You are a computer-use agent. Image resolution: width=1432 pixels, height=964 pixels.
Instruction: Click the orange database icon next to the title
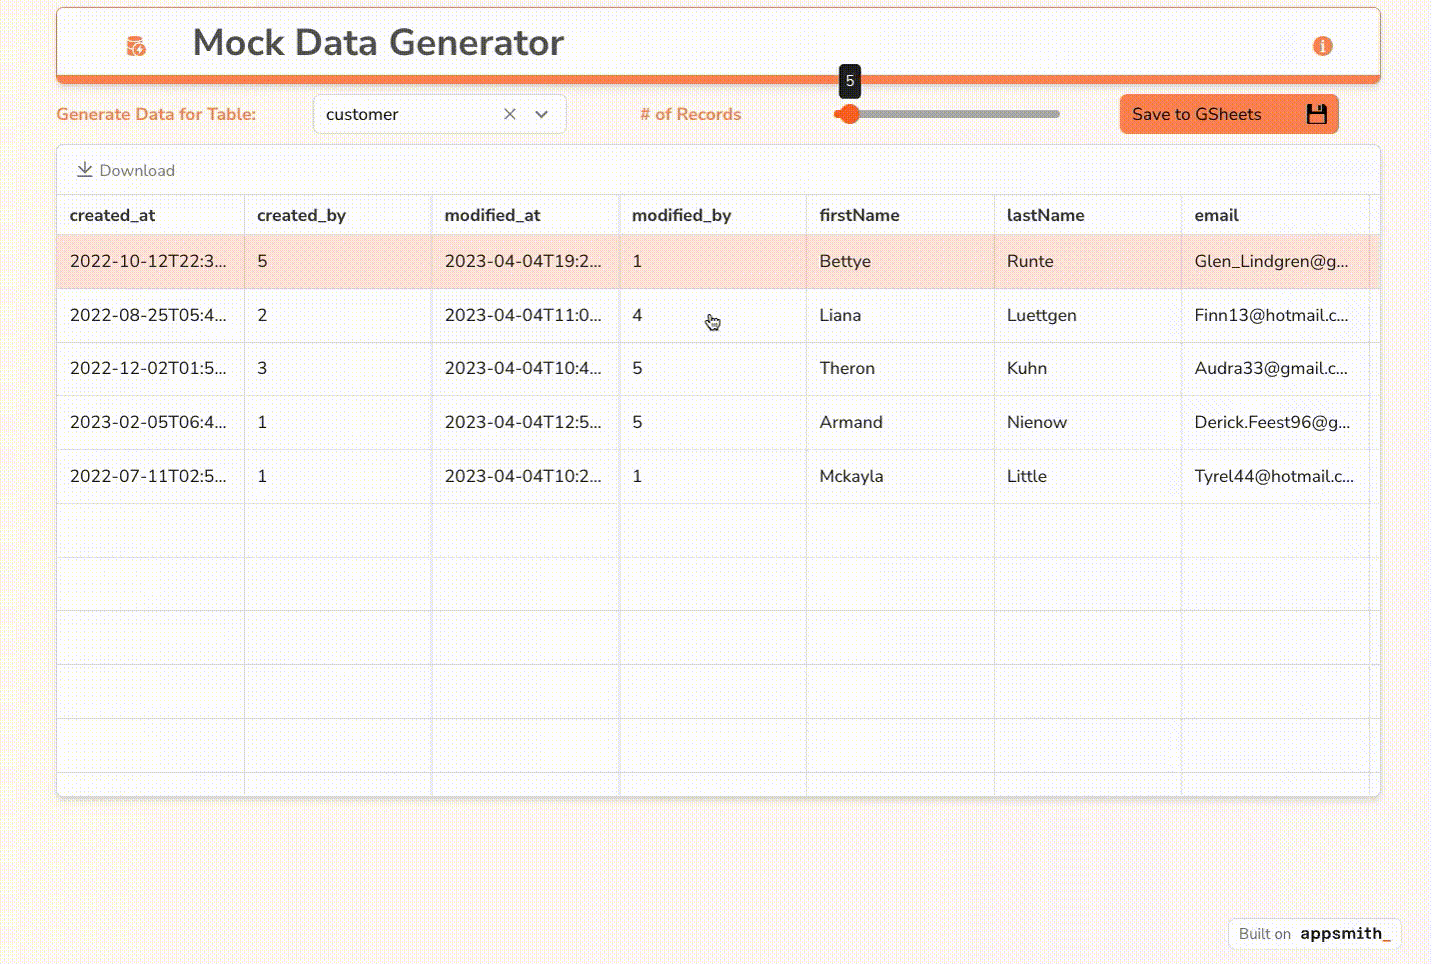(x=136, y=45)
